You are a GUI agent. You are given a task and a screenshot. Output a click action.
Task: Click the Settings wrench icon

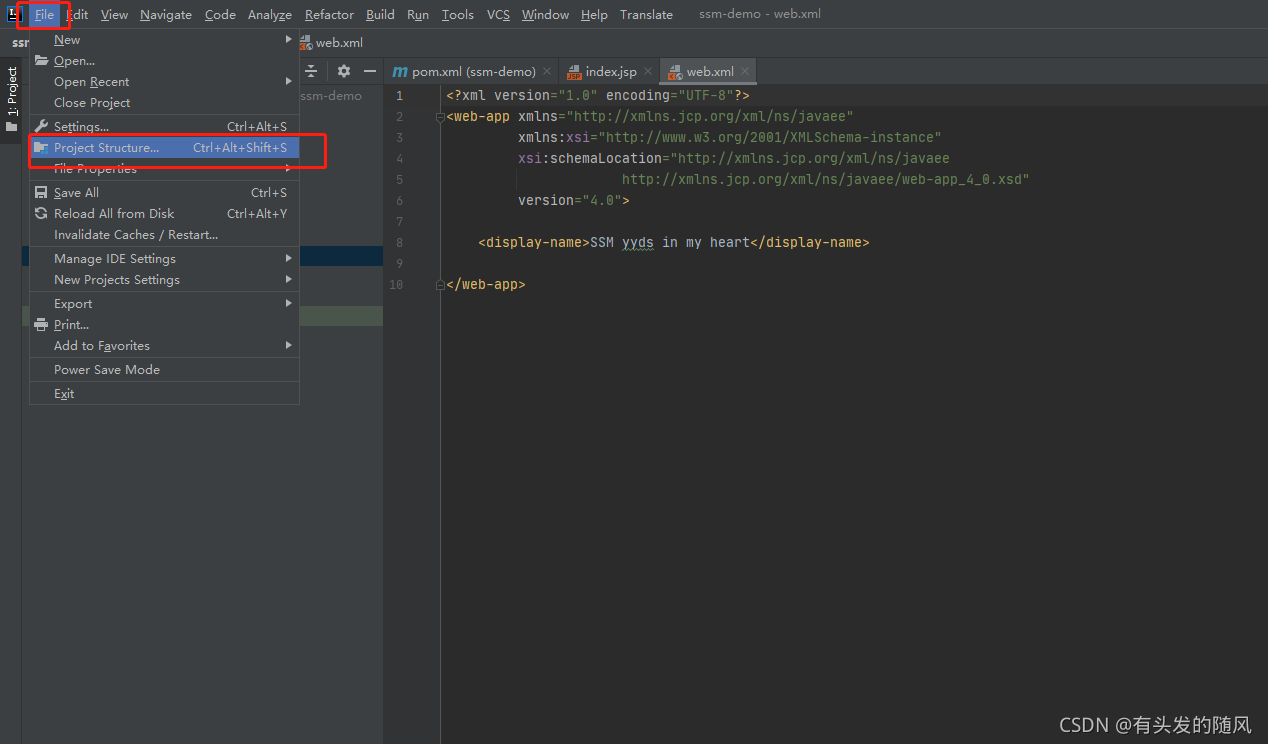(41, 127)
